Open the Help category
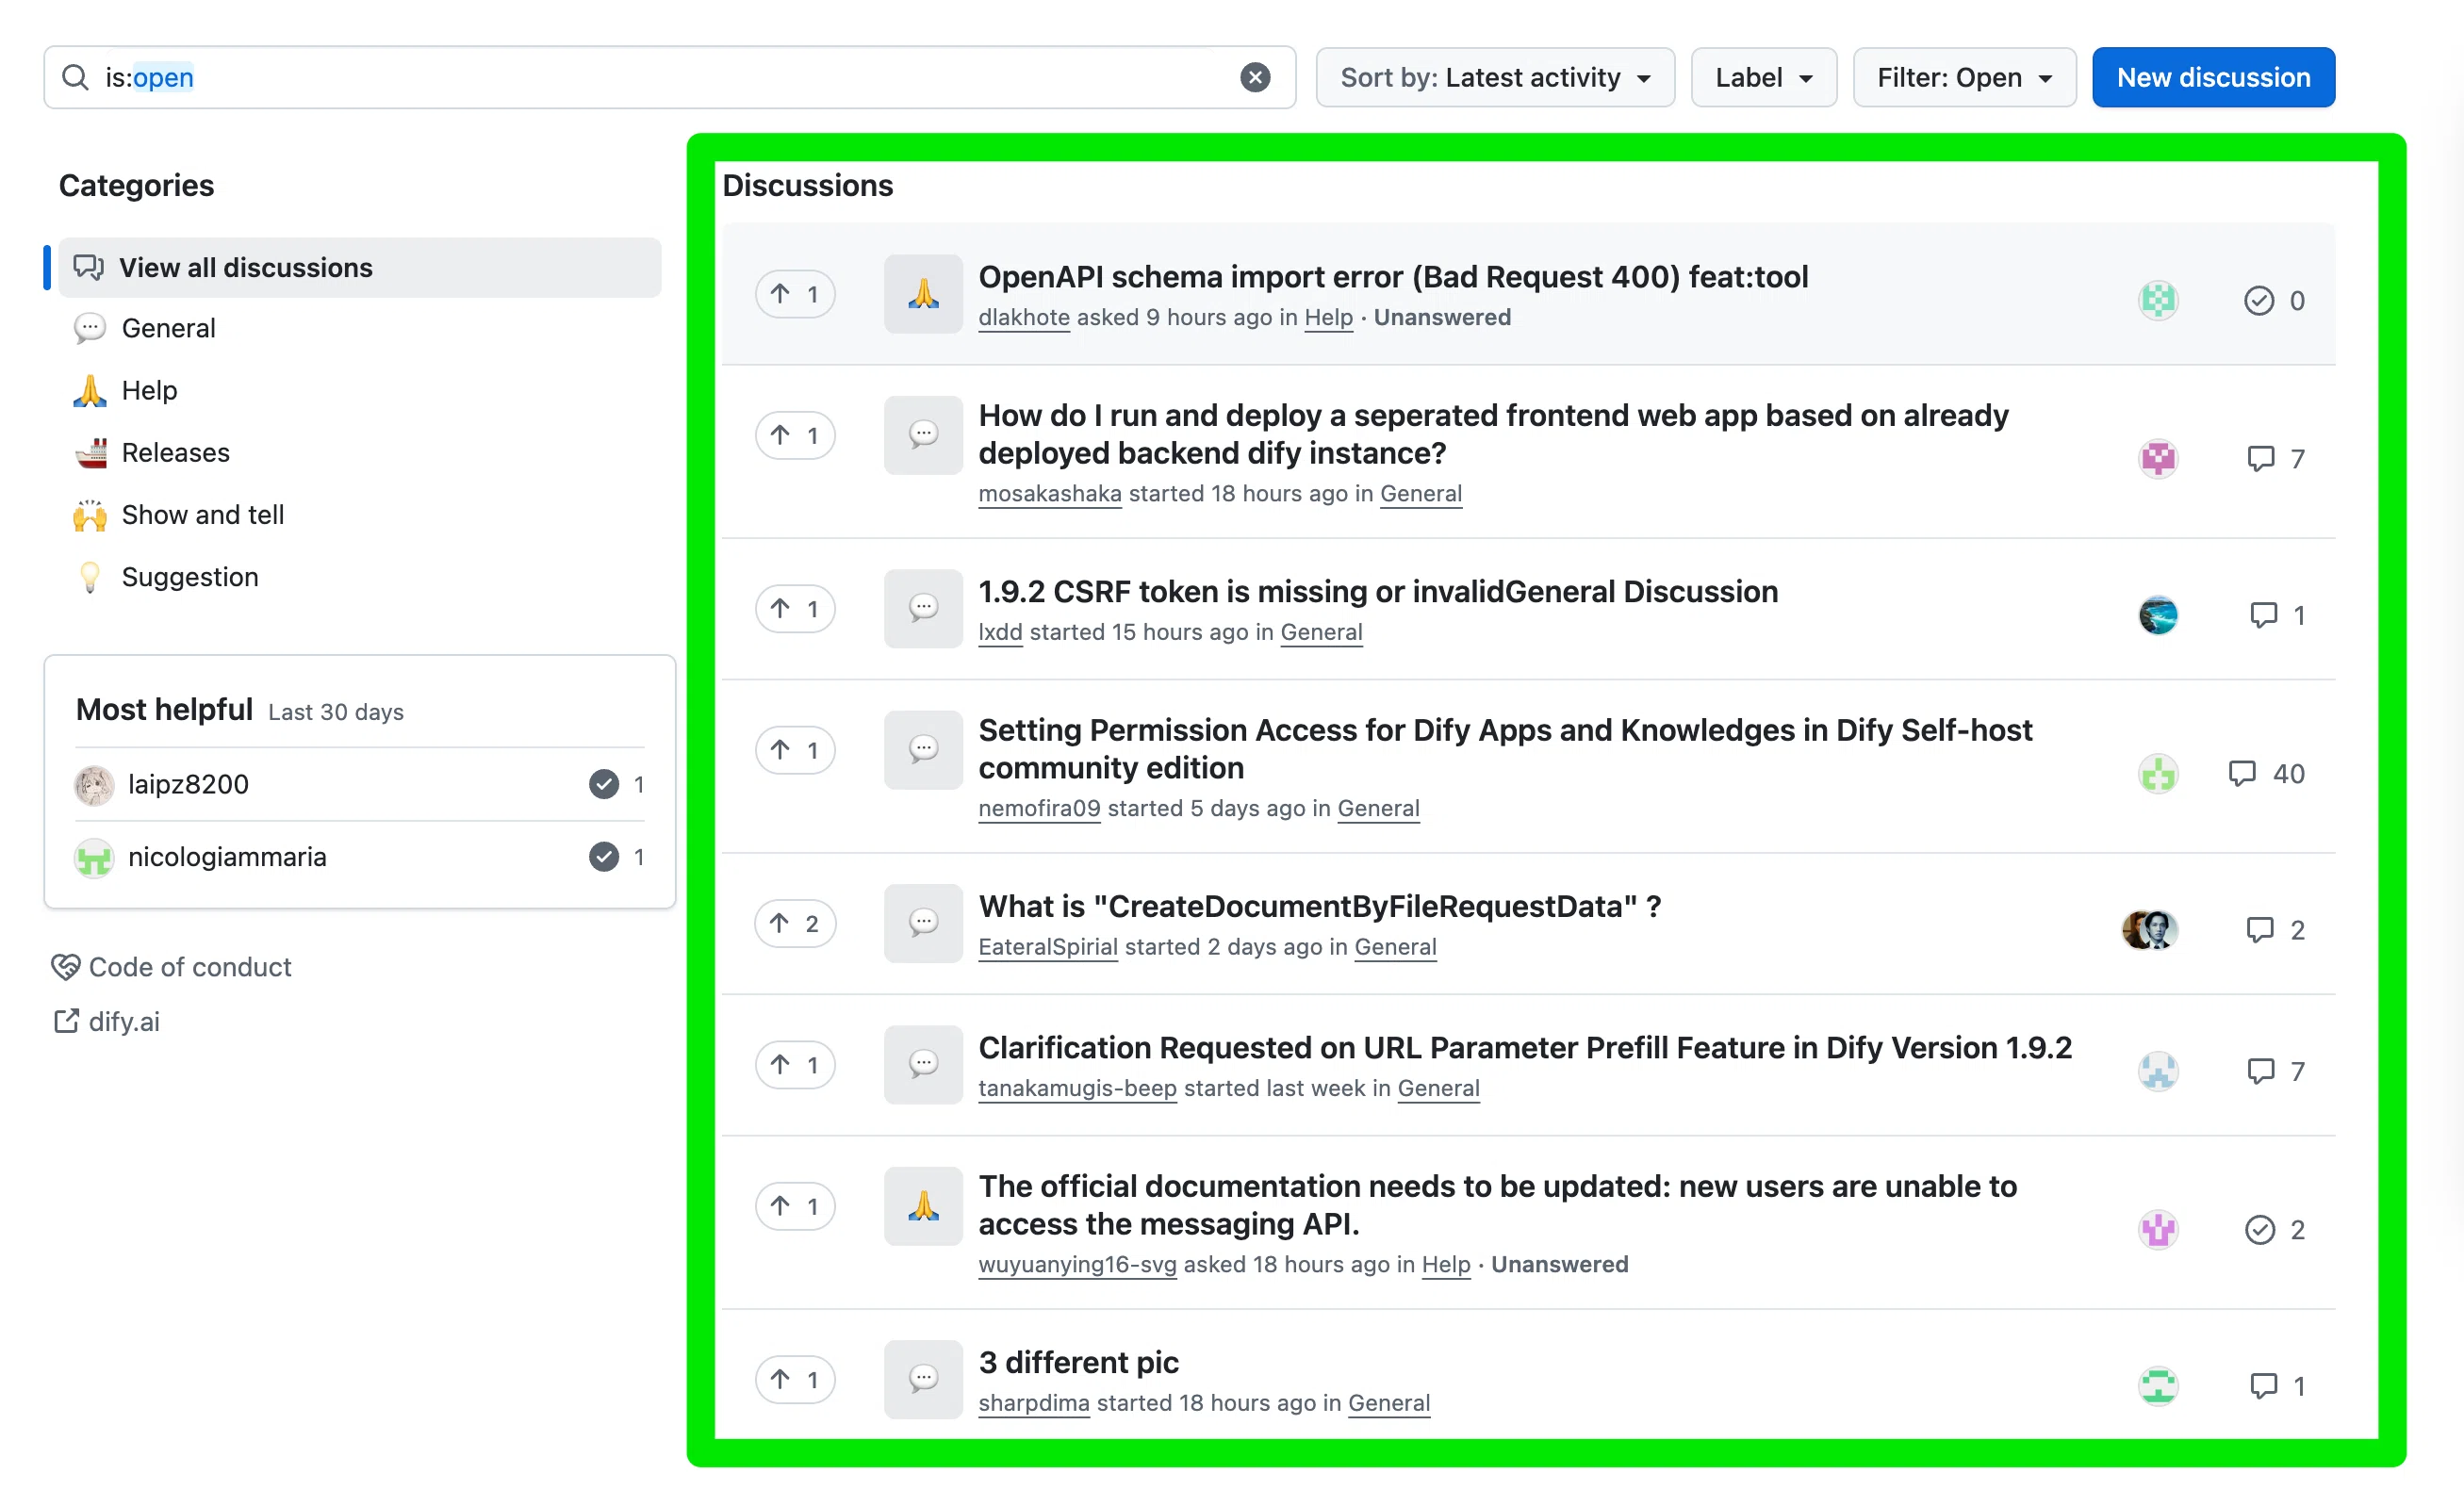Image resolution: width=2464 pixels, height=1506 pixels. pos(149,390)
